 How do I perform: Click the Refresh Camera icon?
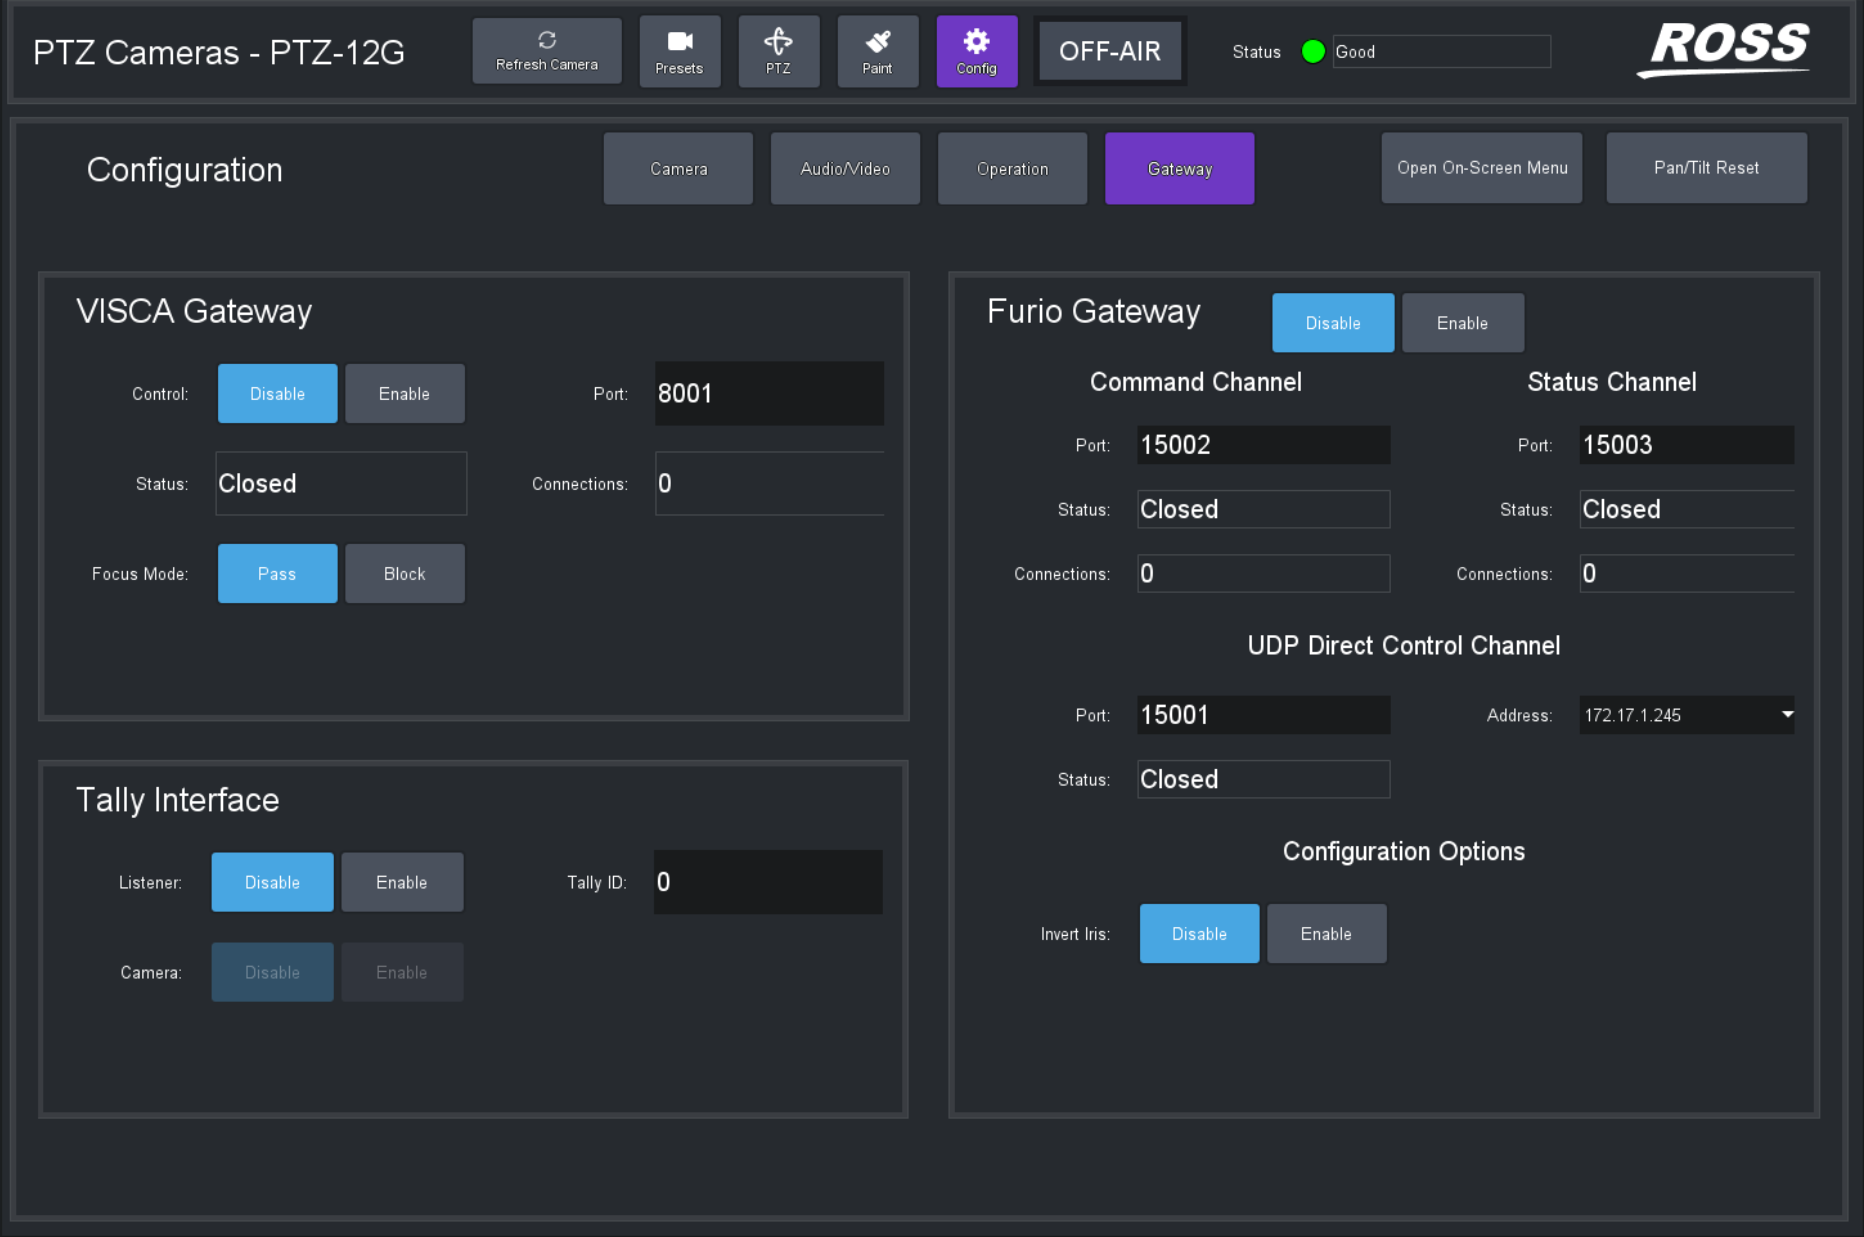[x=546, y=50]
